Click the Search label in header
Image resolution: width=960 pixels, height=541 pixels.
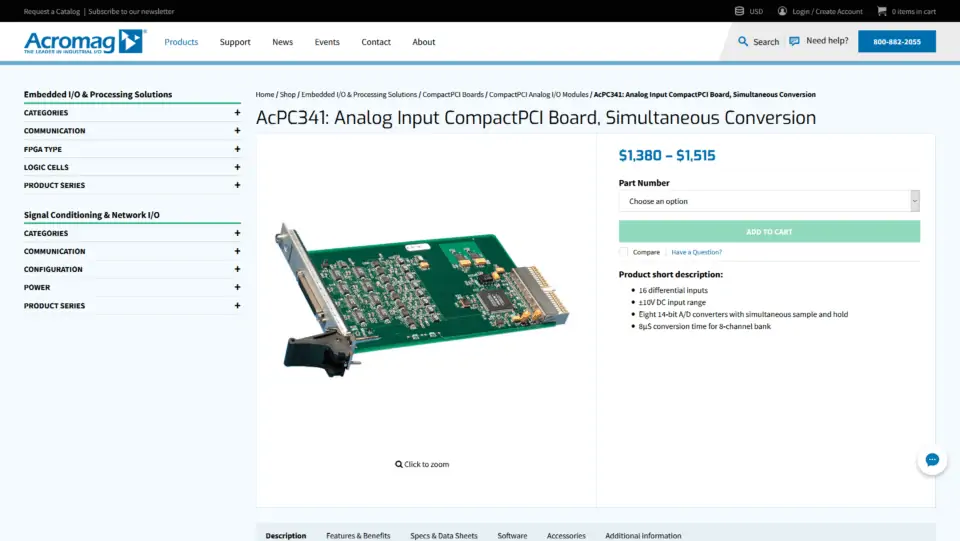pos(766,42)
